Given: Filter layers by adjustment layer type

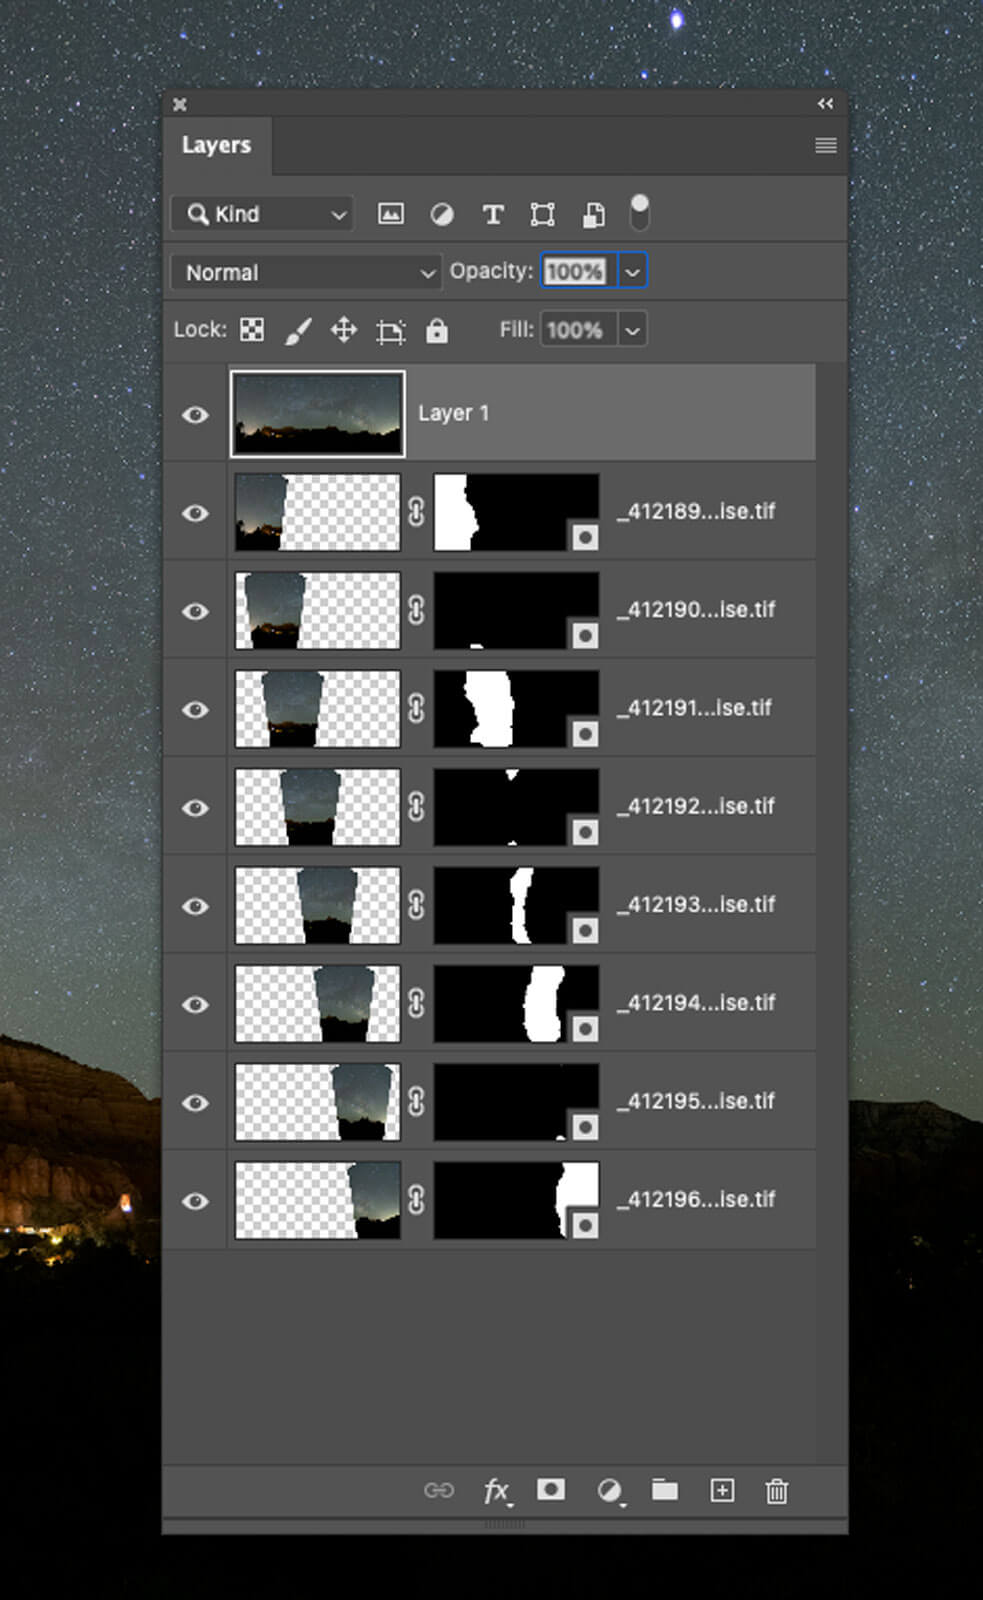Looking at the screenshot, I should click(x=441, y=214).
